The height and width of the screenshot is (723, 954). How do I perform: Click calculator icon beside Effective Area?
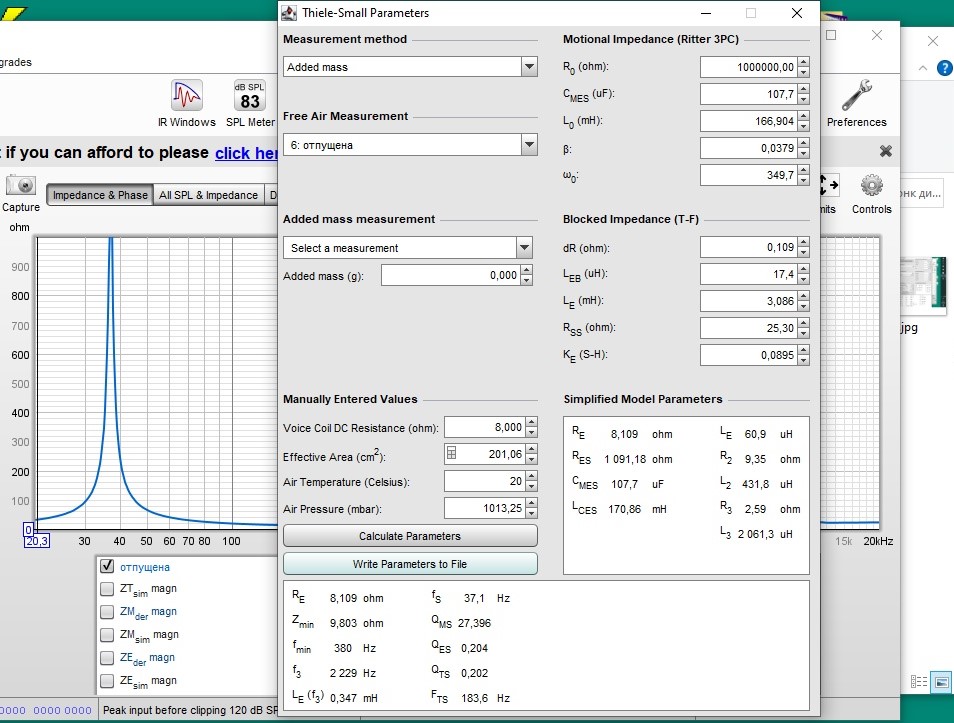(x=451, y=454)
